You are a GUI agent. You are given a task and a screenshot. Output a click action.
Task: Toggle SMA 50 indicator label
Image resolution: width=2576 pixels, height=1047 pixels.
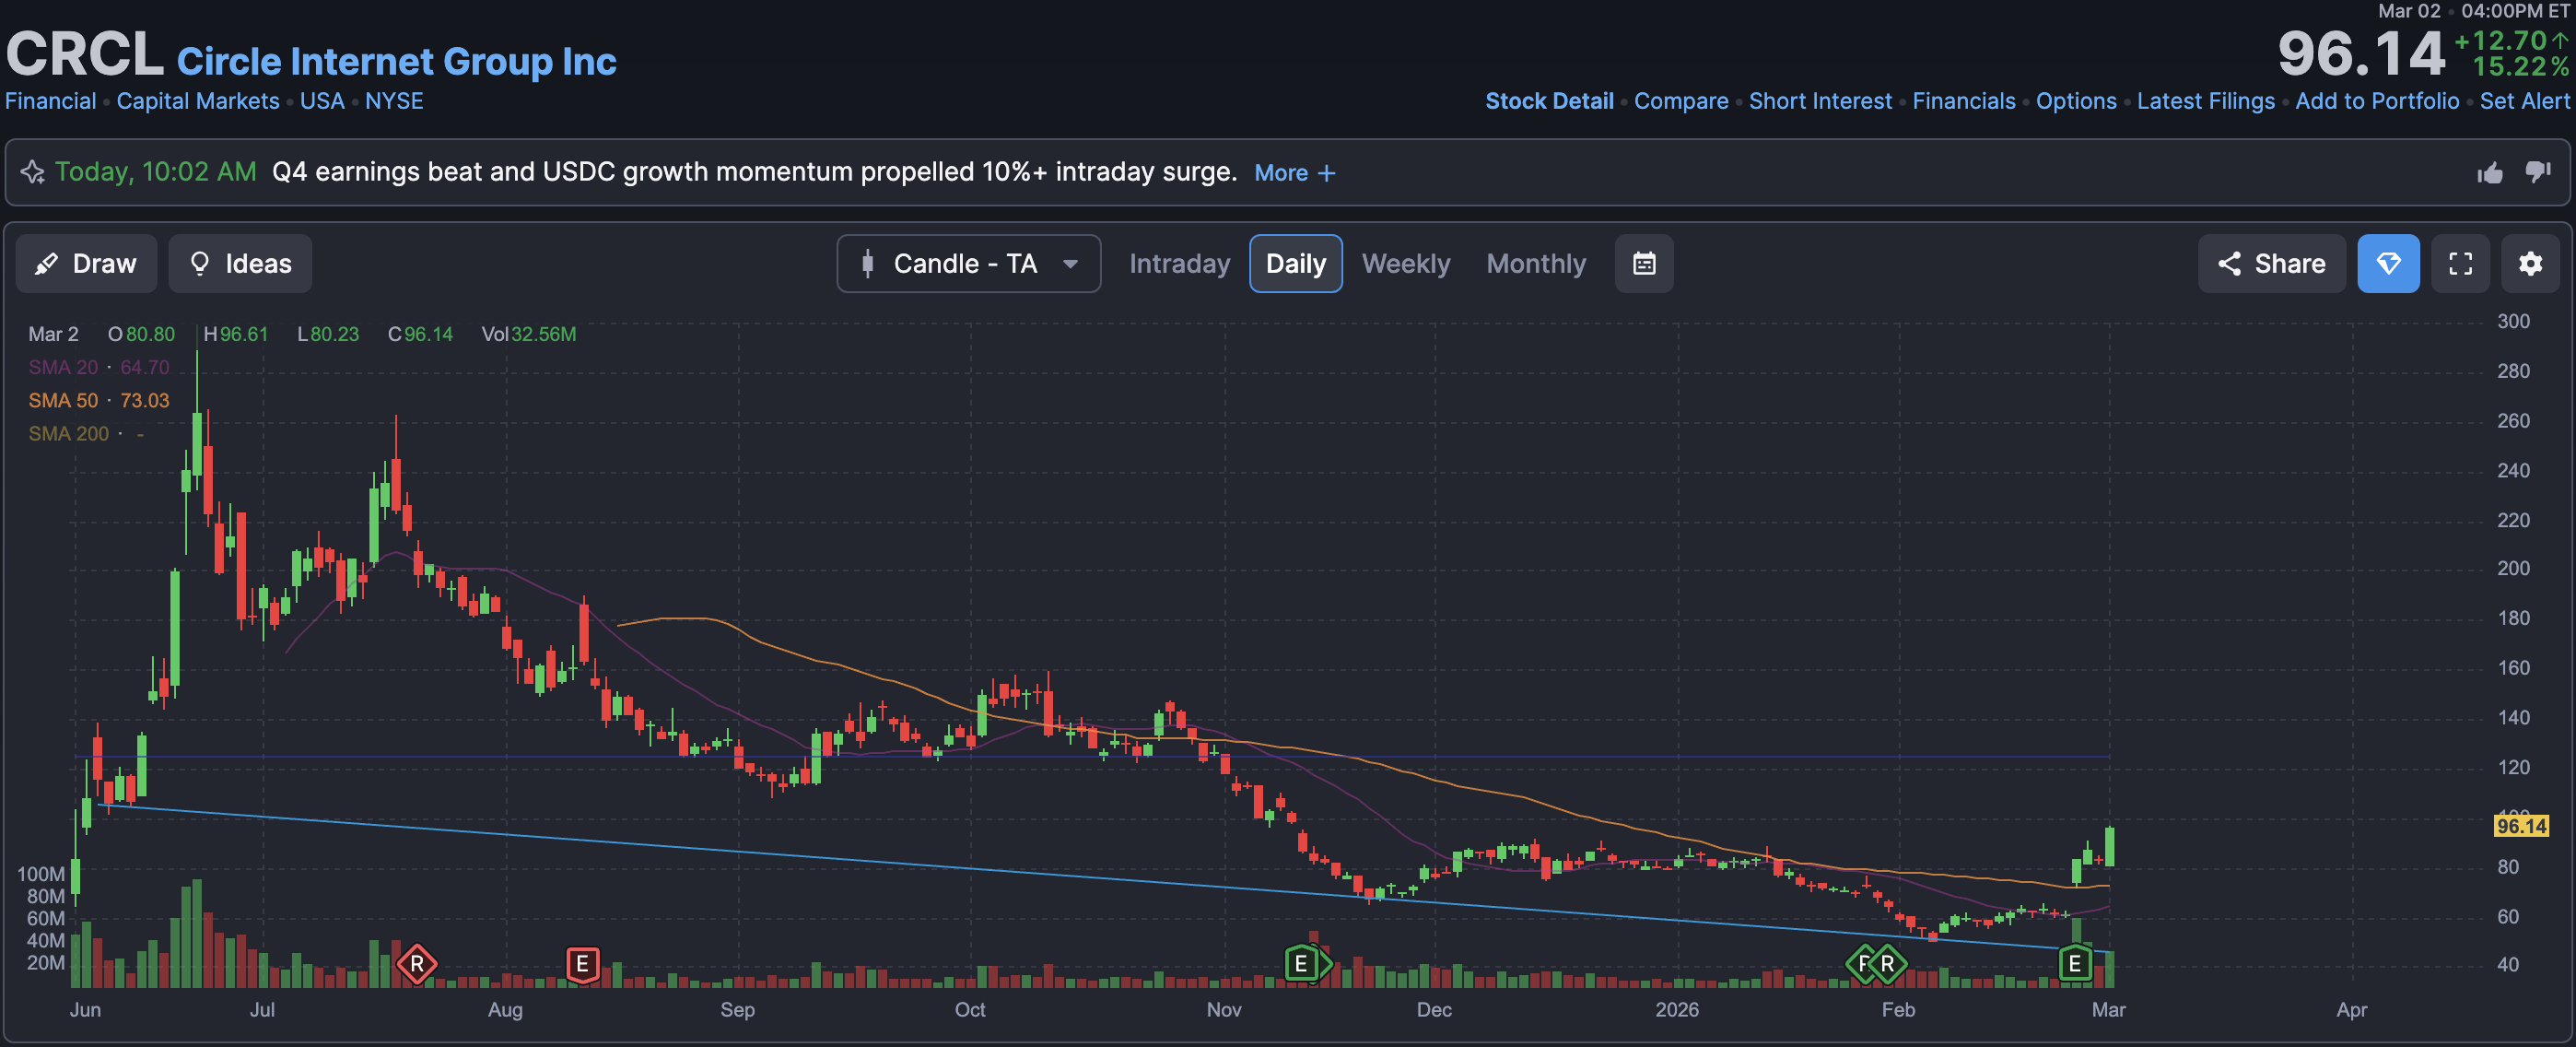pos(64,400)
